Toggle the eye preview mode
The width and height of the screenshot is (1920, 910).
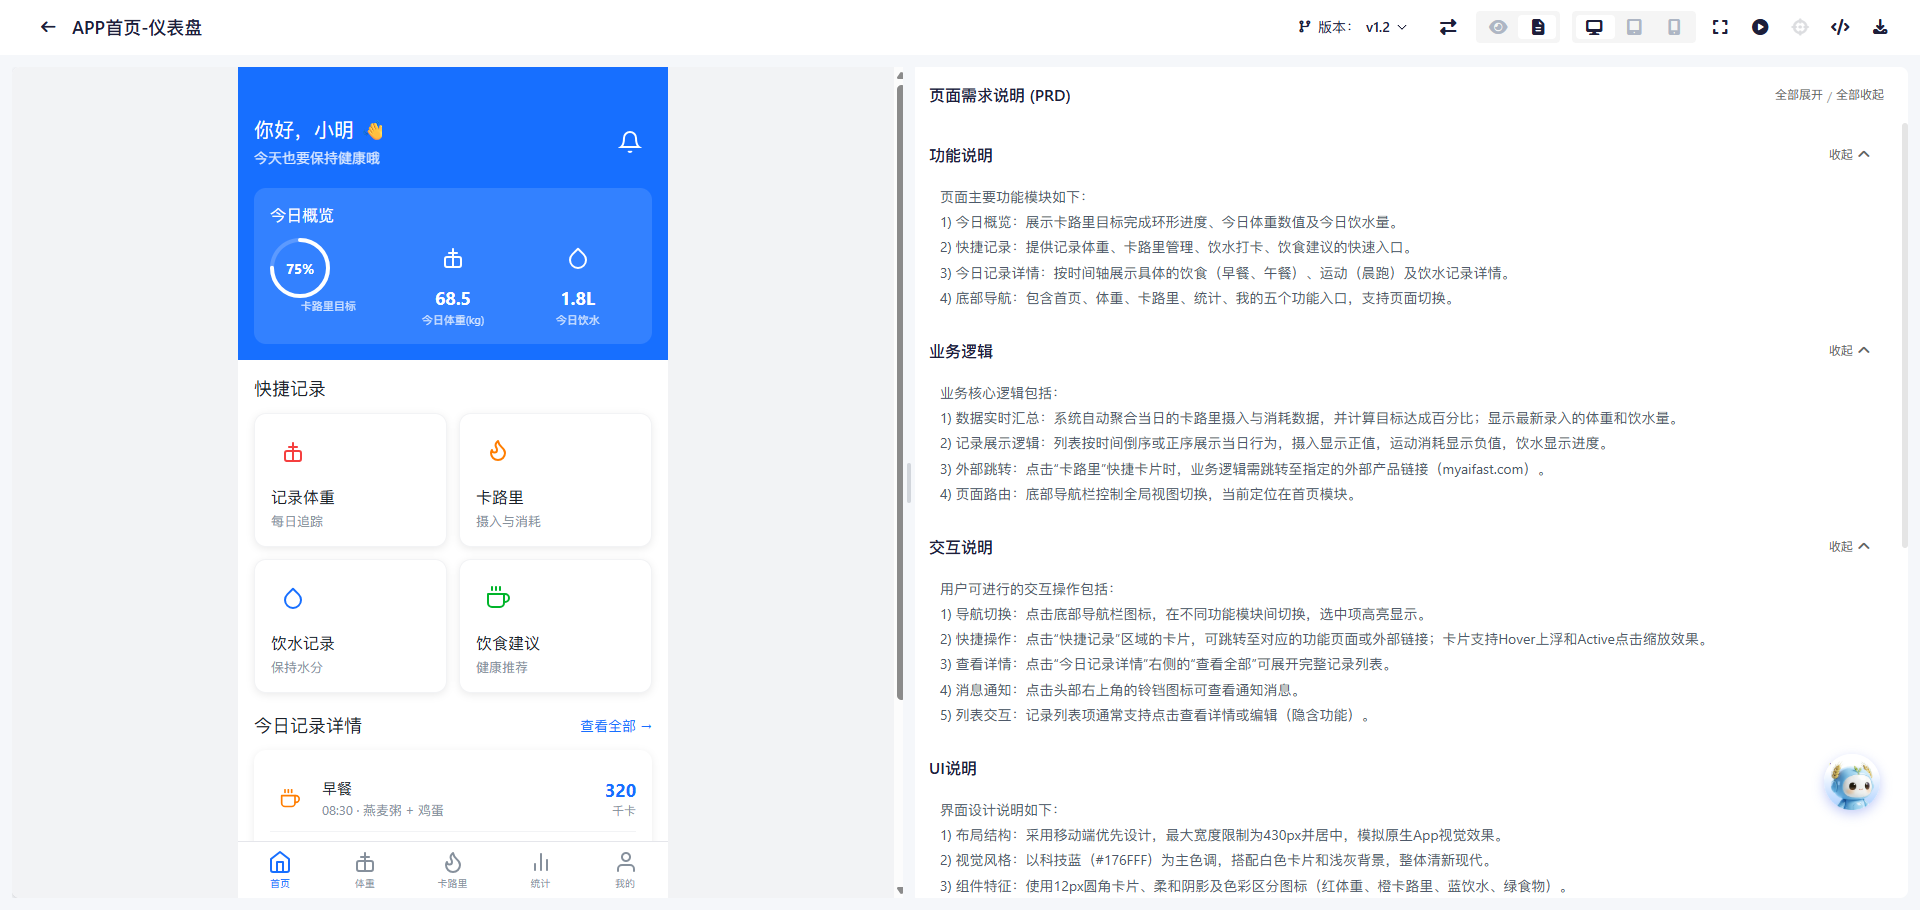click(1498, 27)
